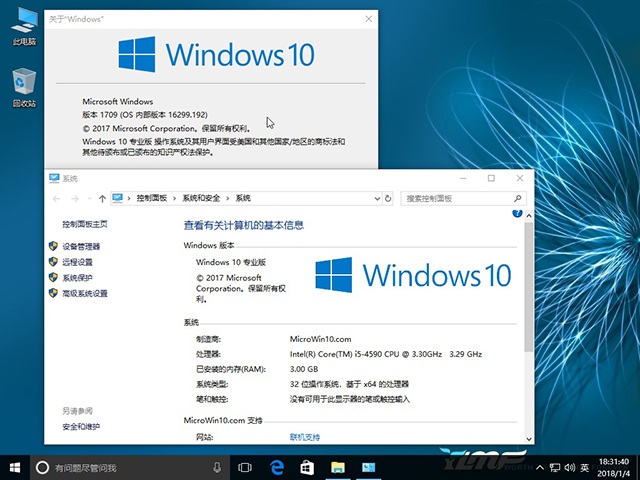Open File Explorer from taskbar
640x480 pixels.
pyautogui.click(x=338, y=467)
